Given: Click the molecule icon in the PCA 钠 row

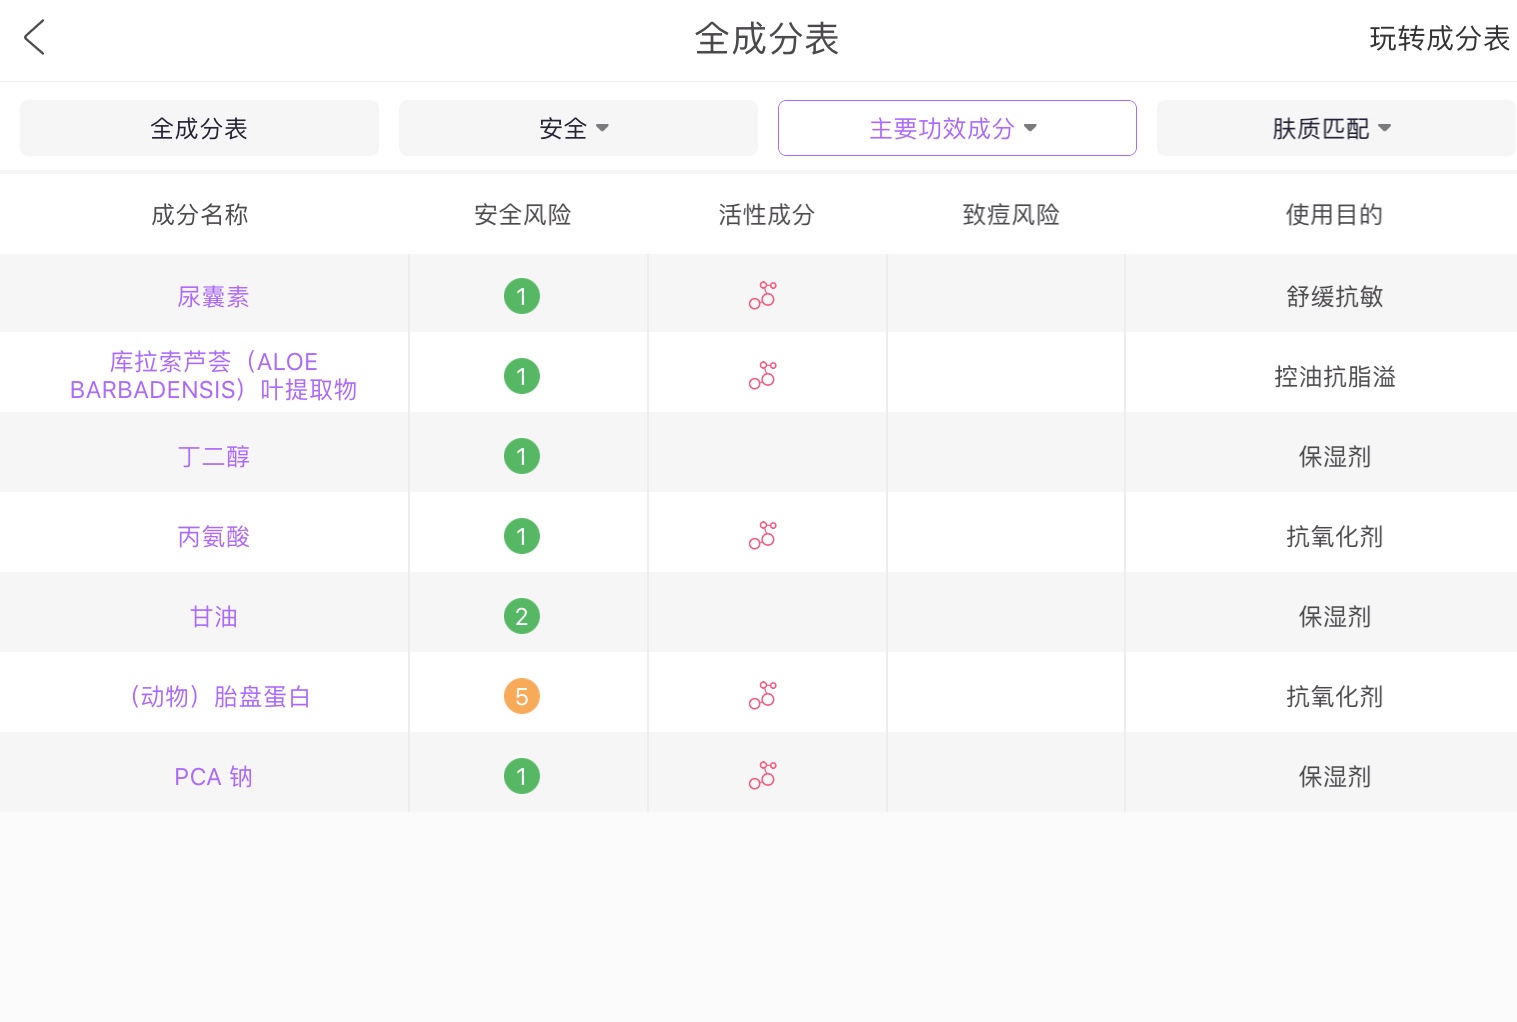Looking at the screenshot, I should (x=762, y=775).
